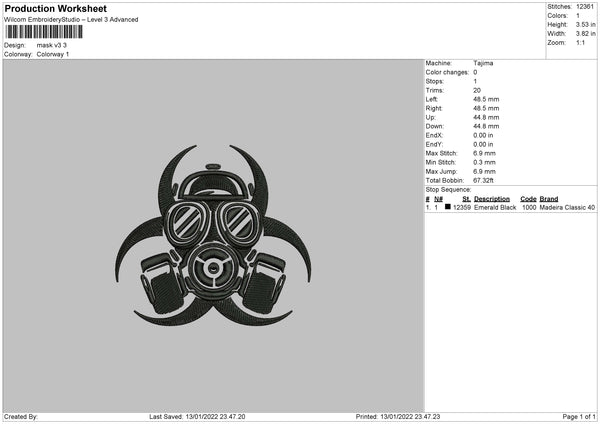600x424 pixels.
Task: Click the Color changes value 0
Action: (x=475, y=72)
